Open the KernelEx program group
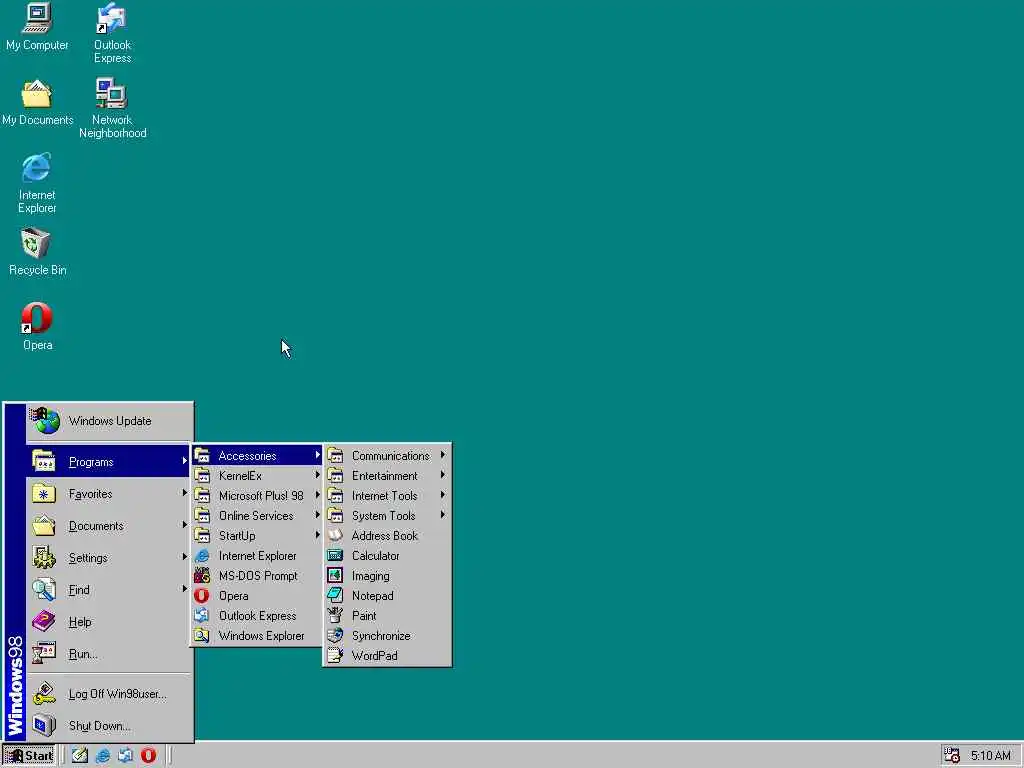Screen dimensions: 1024x768 coord(257,475)
